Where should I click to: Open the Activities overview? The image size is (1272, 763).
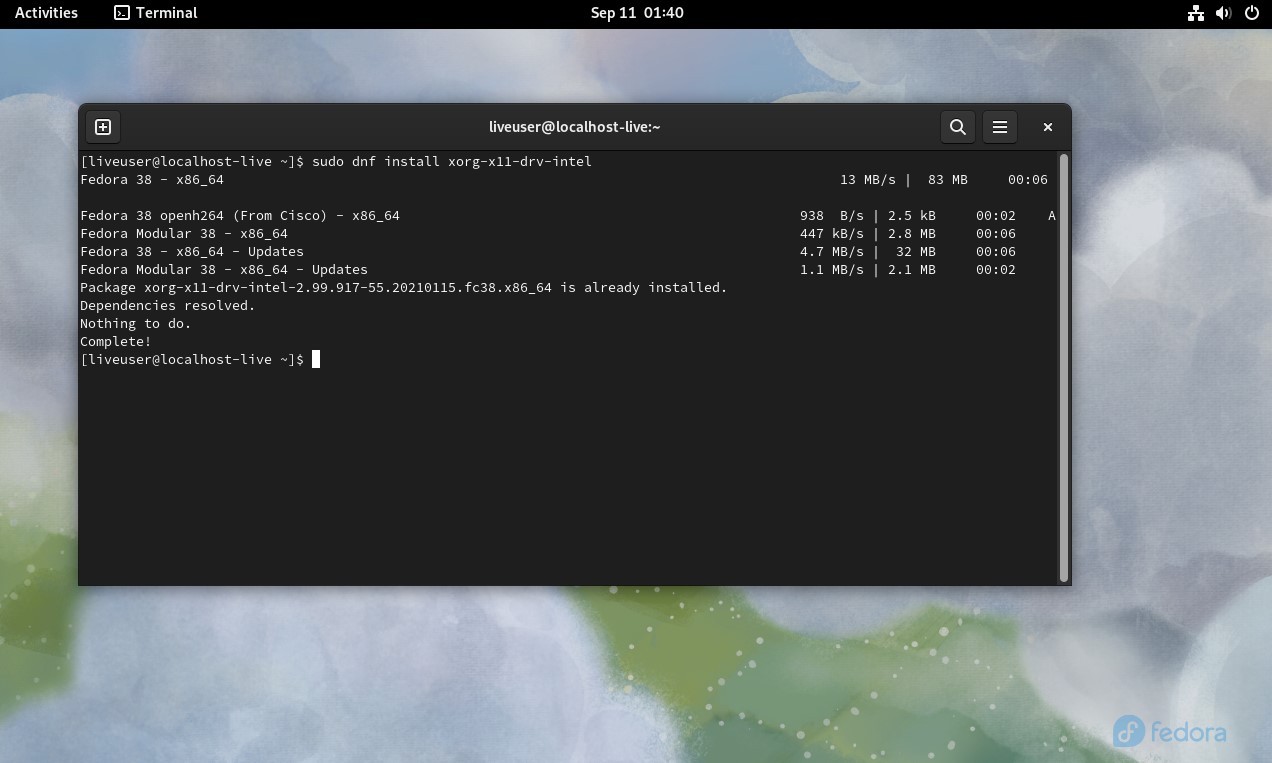click(45, 13)
